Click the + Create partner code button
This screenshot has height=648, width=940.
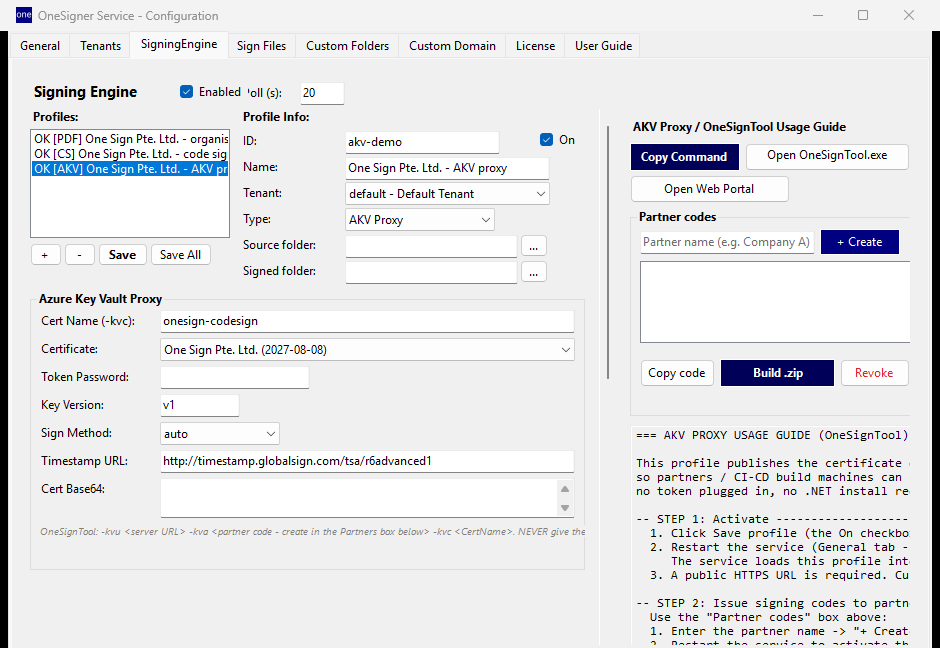(860, 242)
